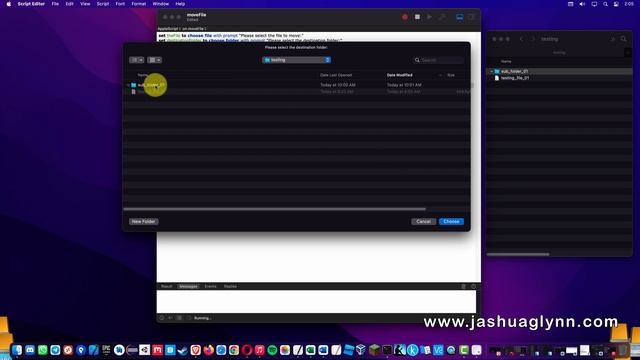Select testing_file_01 in the Finder window
This screenshot has height=360, width=640.
pos(515,78)
